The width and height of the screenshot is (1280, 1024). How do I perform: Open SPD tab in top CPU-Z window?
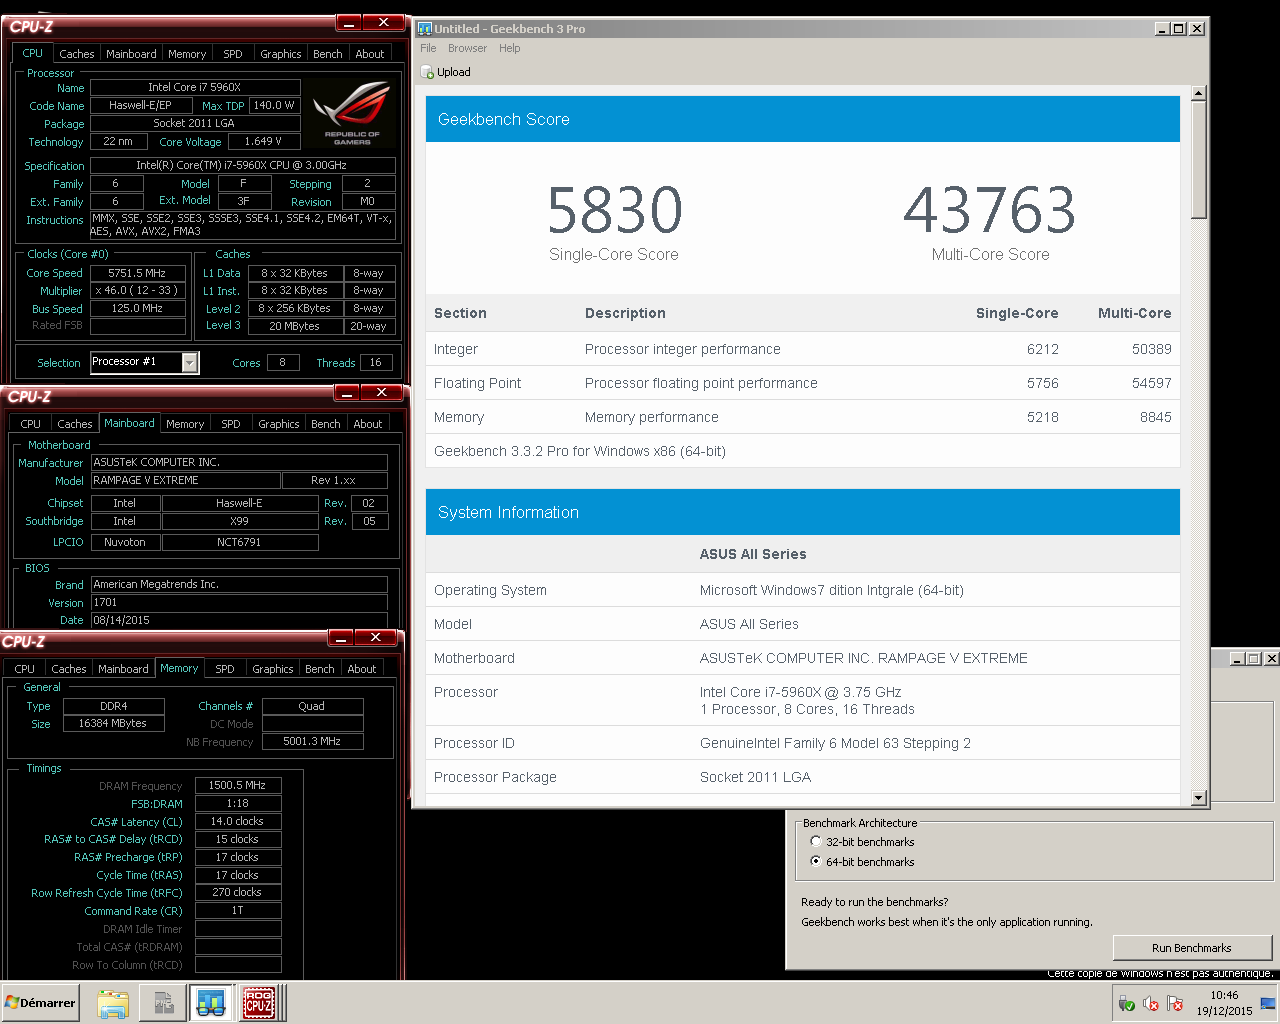point(233,54)
